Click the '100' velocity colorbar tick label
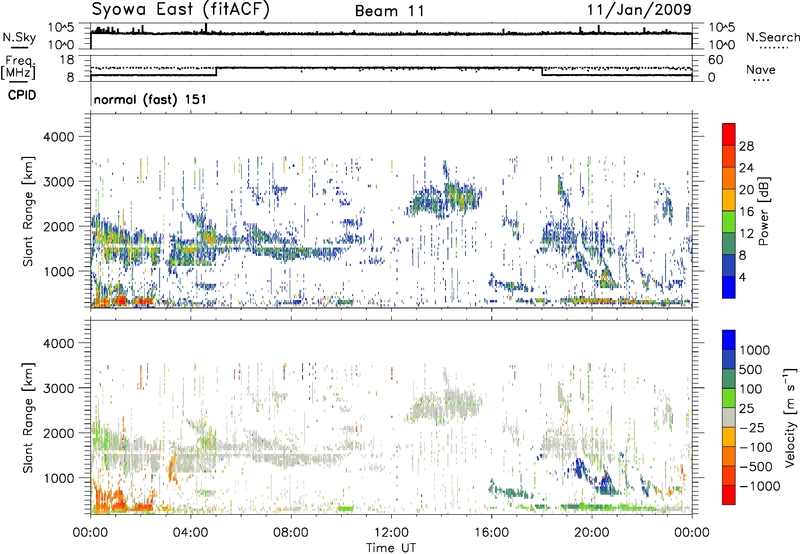 point(752,389)
